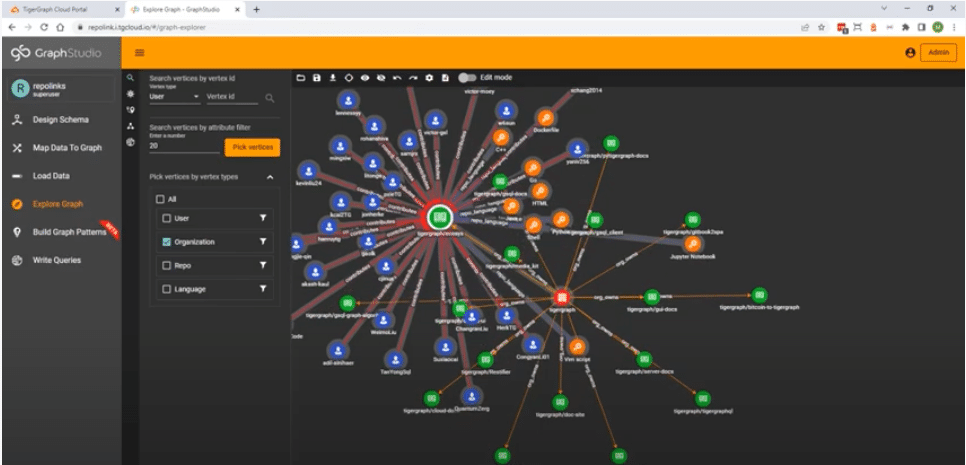Click the victor-gsl user node
Image resolution: width=966 pixels, height=465 pixels.
point(436,120)
